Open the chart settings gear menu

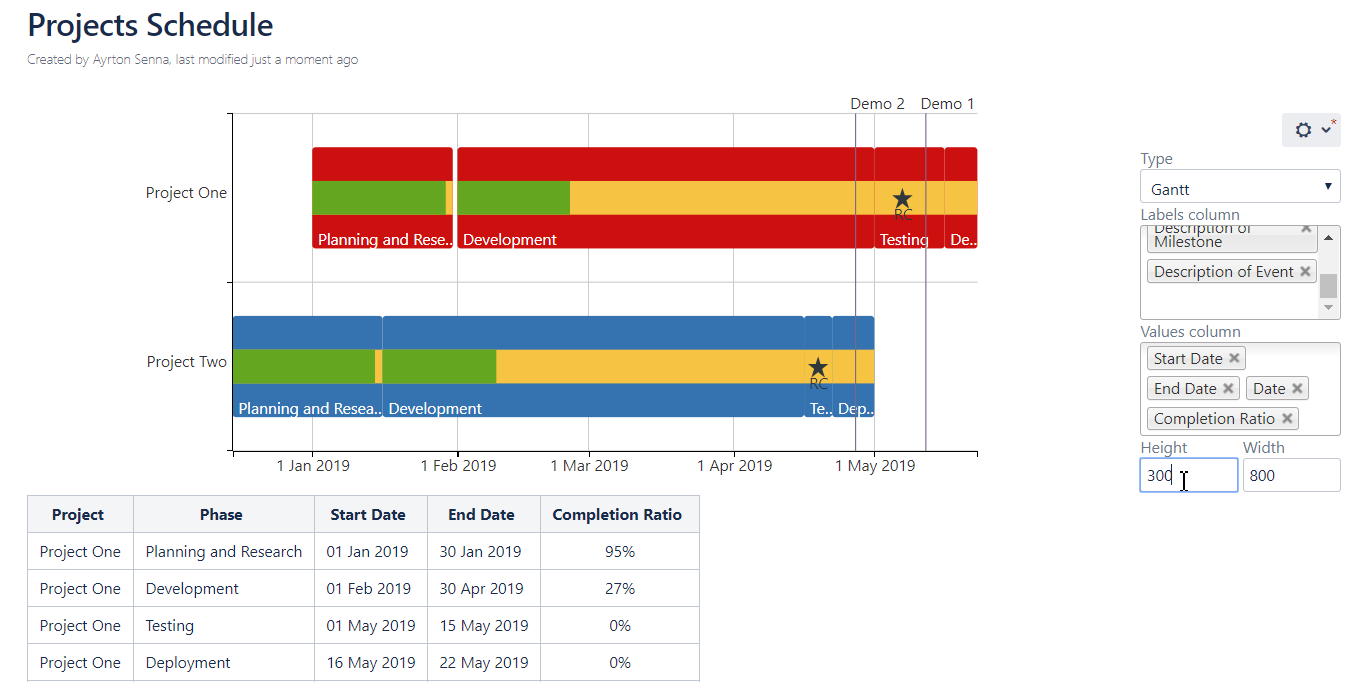pos(1310,130)
